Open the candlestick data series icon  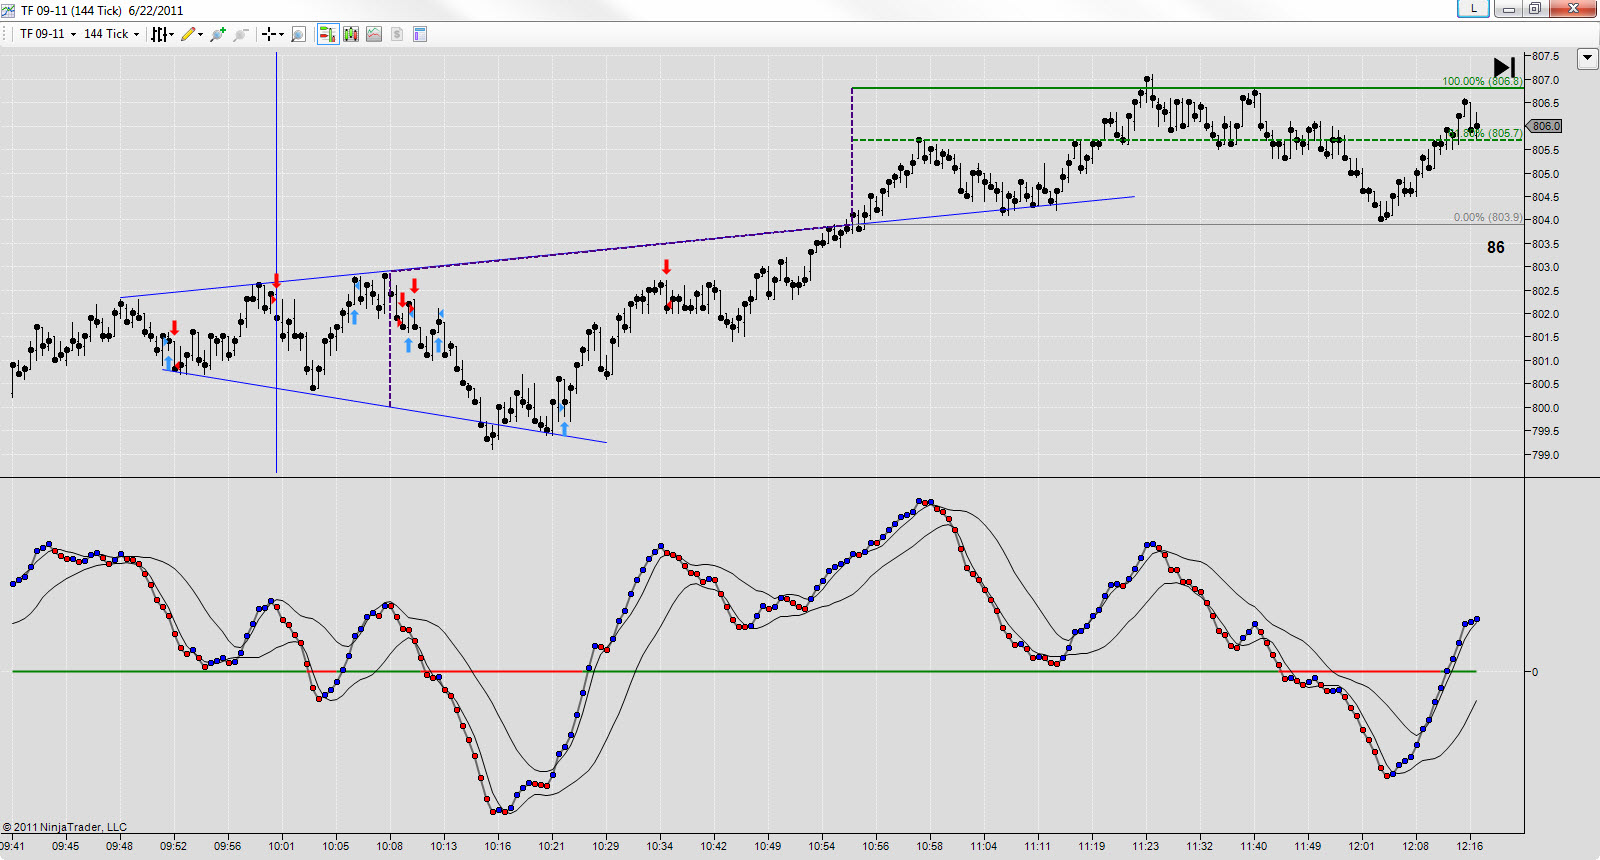point(351,34)
